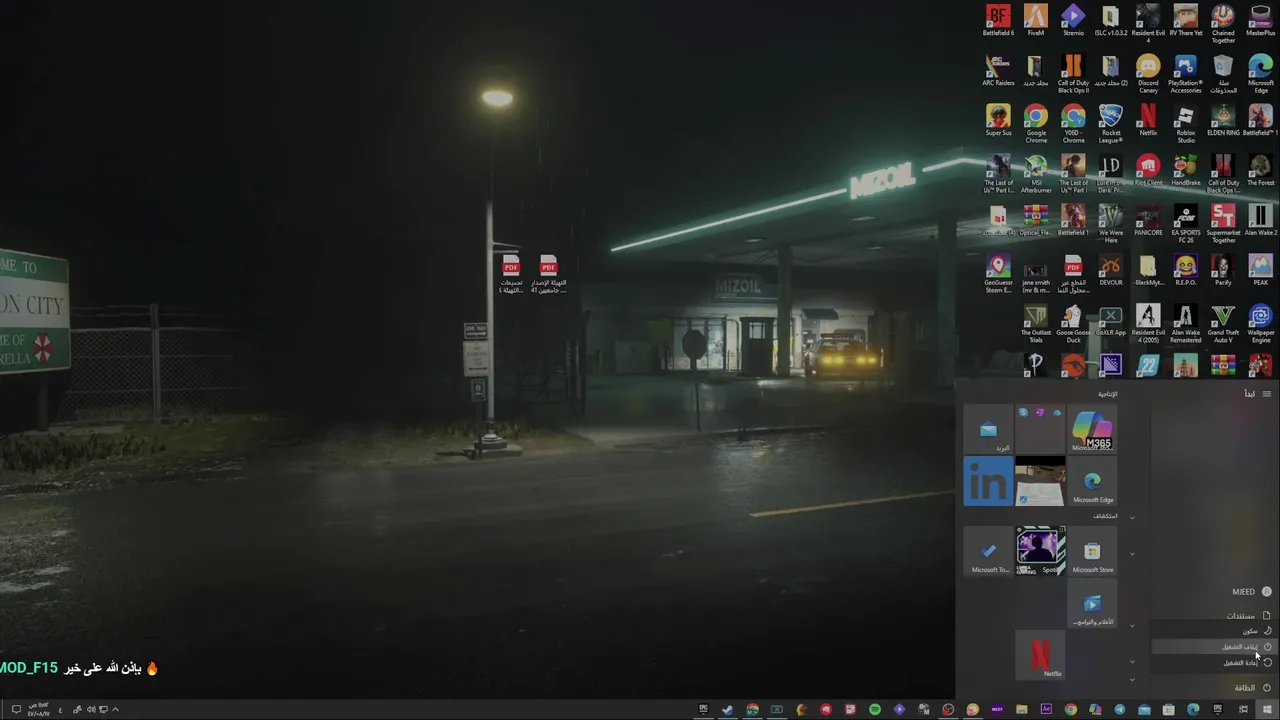Open the MasterPlus desktop shortcut
The height and width of the screenshot is (720, 1280).
click(x=1260, y=20)
